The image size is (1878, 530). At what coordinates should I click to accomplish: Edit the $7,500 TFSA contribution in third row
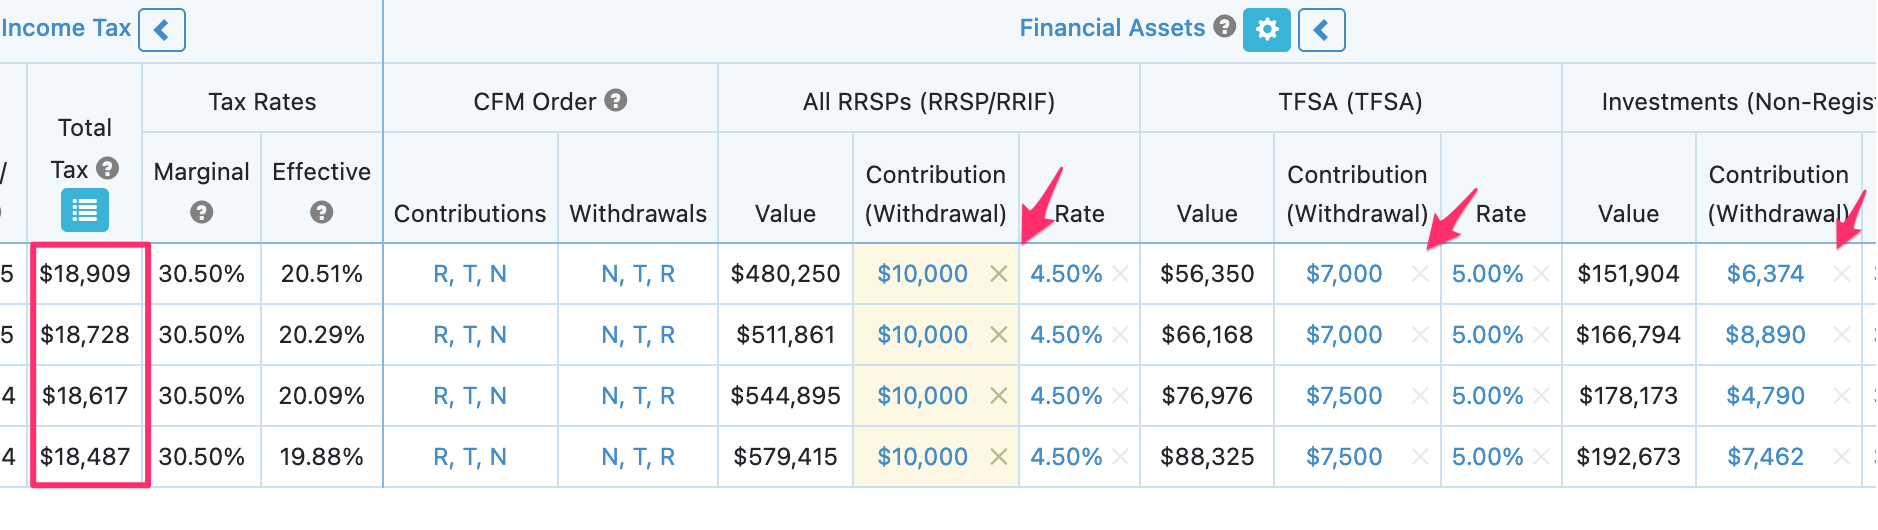click(1344, 396)
